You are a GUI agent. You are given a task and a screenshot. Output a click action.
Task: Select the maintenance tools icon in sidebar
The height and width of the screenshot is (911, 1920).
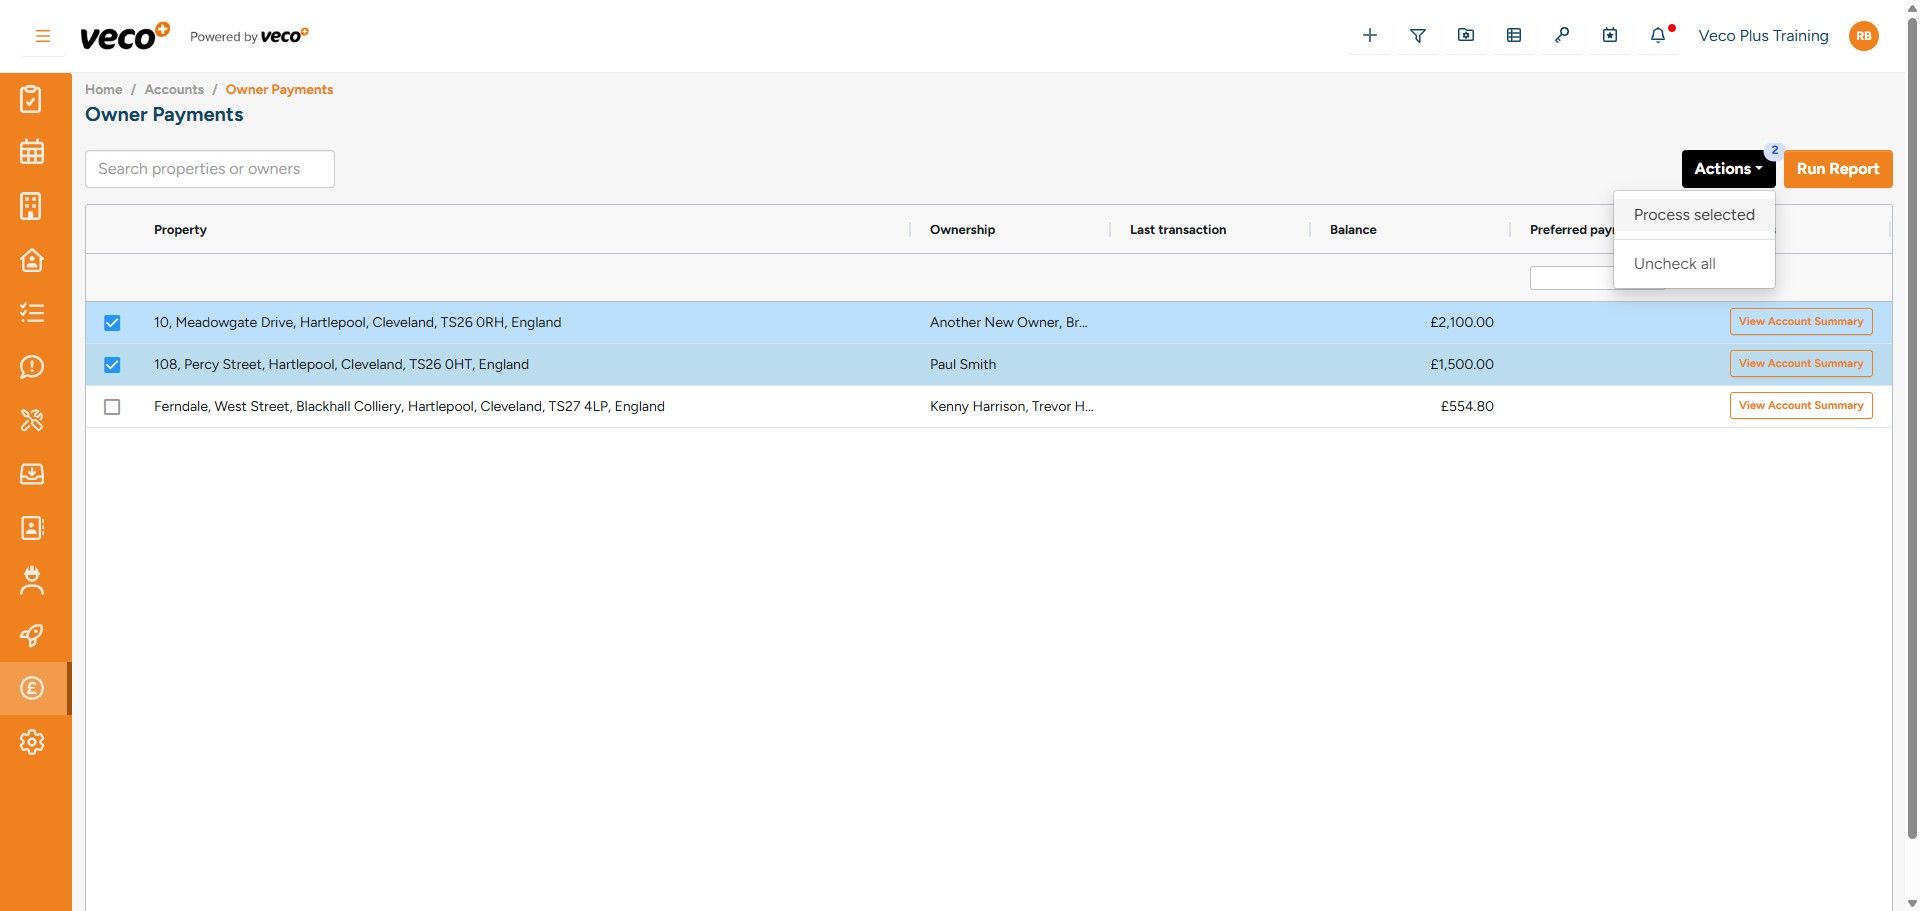(x=32, y=420)
